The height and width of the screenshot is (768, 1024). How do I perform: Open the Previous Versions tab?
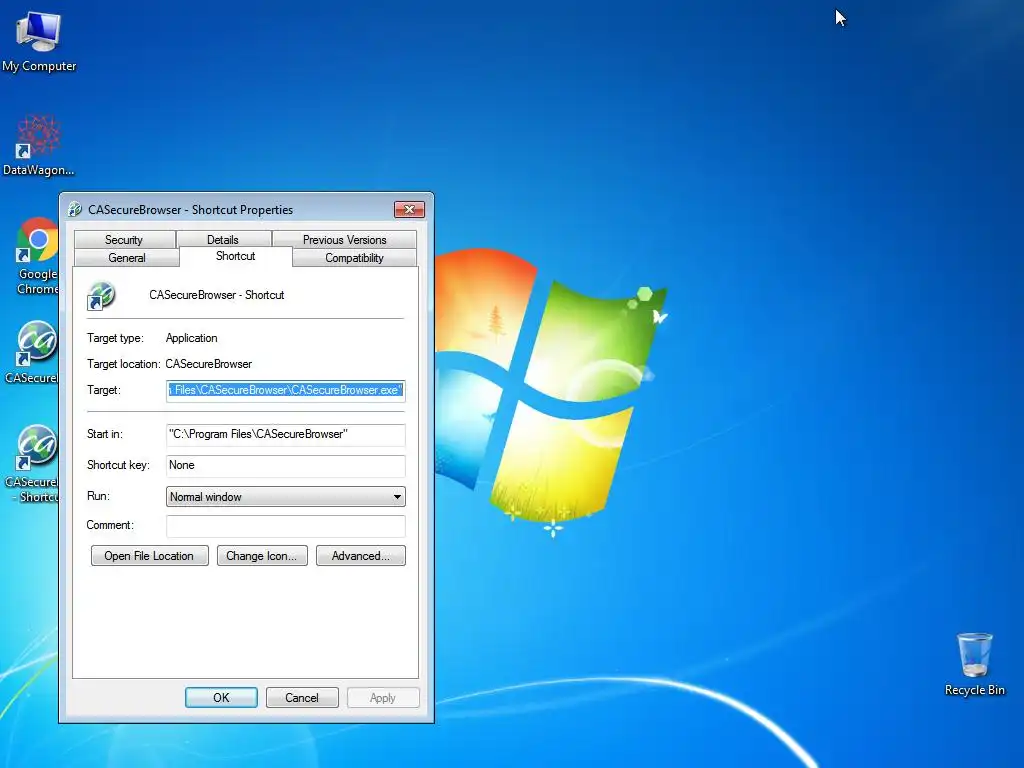[344, 240]
